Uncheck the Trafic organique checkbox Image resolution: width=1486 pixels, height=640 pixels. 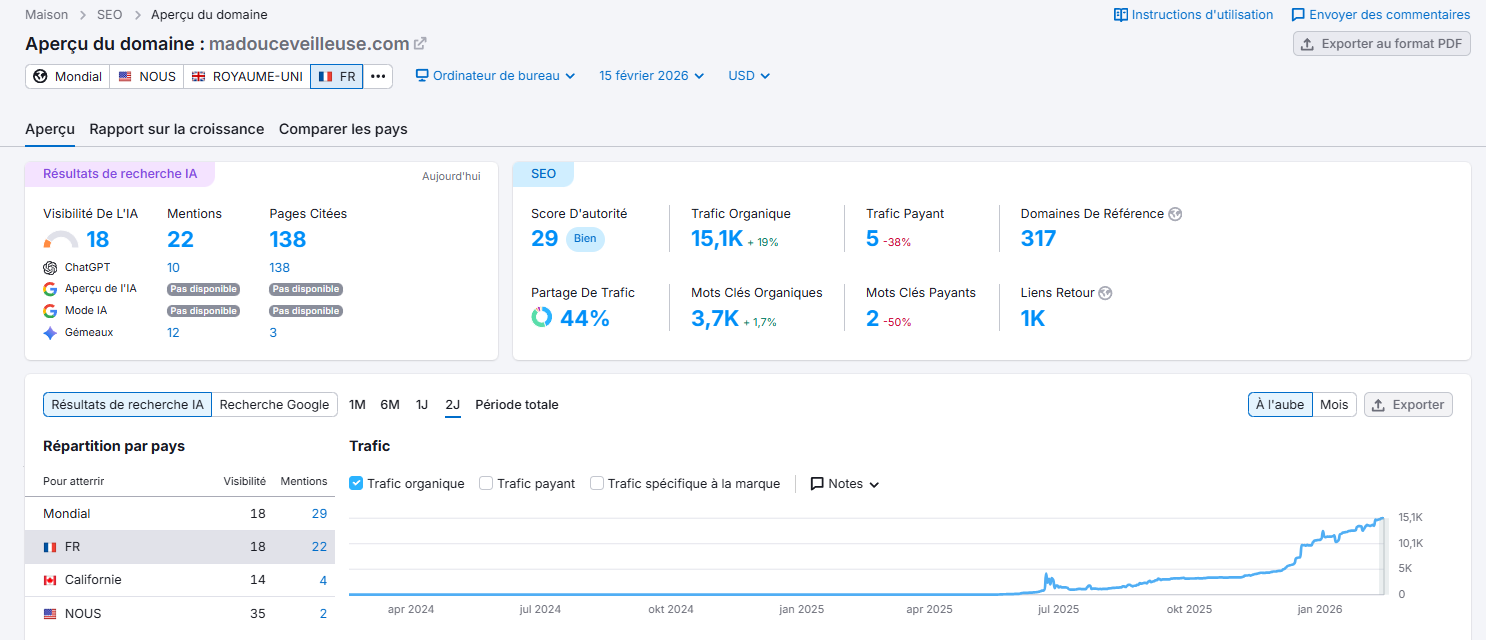356,483
